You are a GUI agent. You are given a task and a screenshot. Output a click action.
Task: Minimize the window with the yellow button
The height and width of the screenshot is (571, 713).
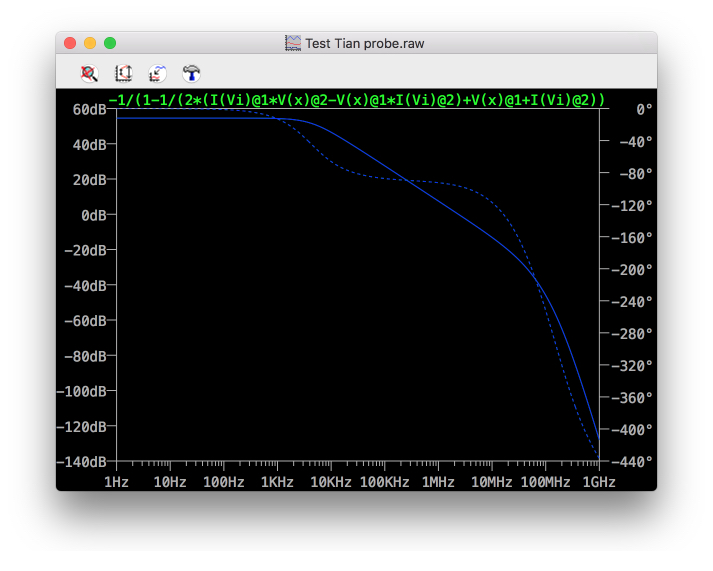tap(90, 43)
